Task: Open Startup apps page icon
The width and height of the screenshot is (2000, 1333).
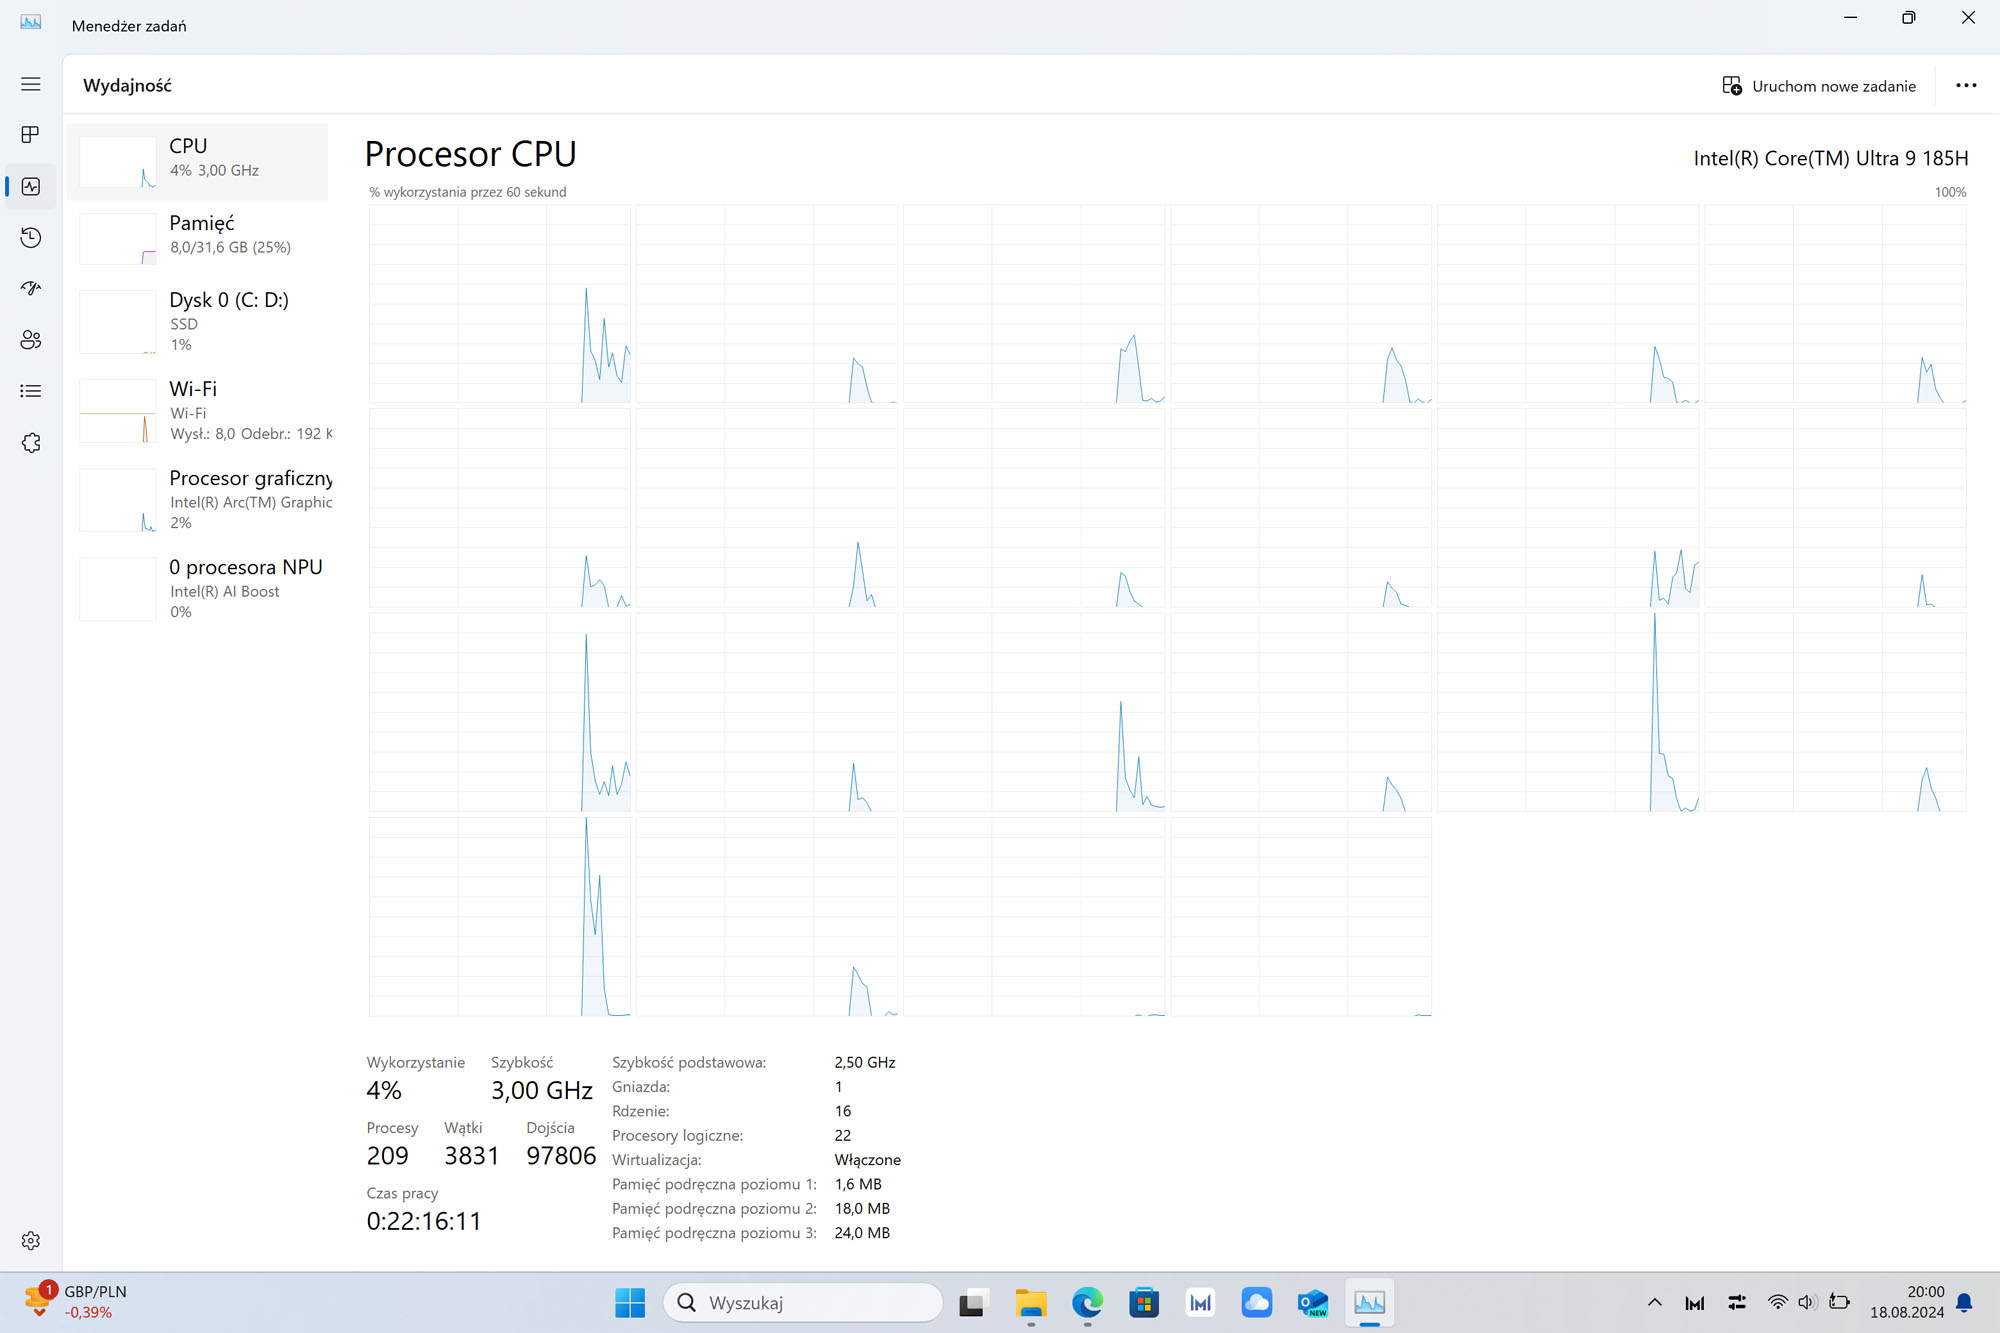Action: [31, 288]
